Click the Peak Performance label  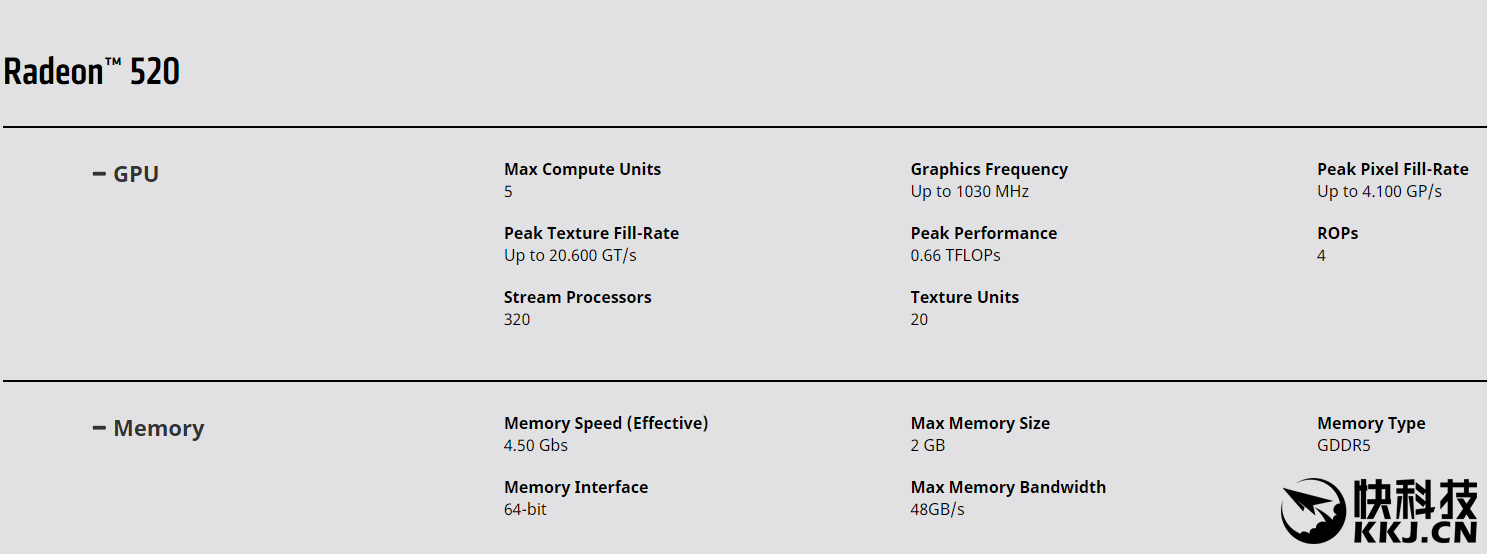click(x=983, y=233)
